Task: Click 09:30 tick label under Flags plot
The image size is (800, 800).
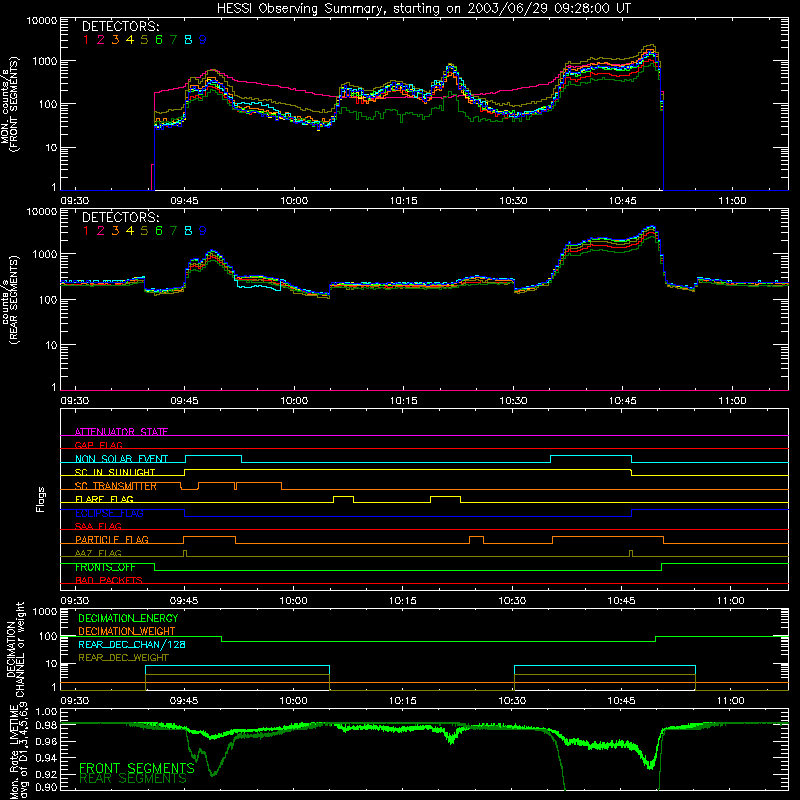Action: pyautogui.click(x=74, y=601)
